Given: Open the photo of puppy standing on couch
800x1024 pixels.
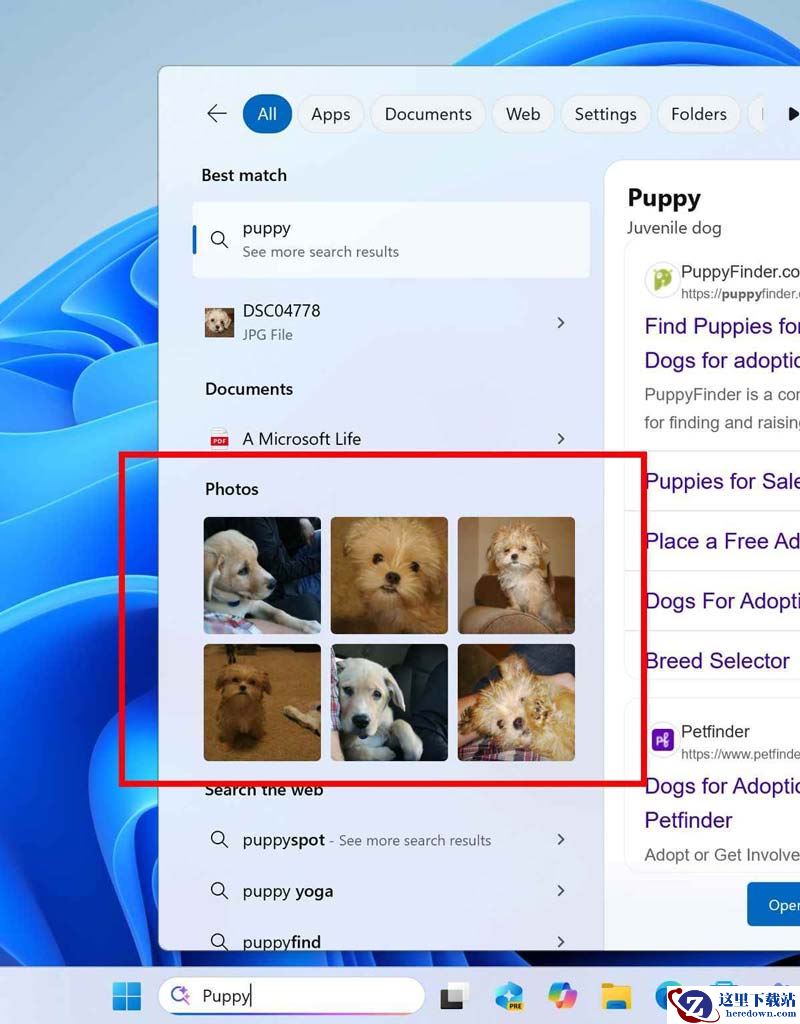Looking at the screenshot, I should (517, 575).
